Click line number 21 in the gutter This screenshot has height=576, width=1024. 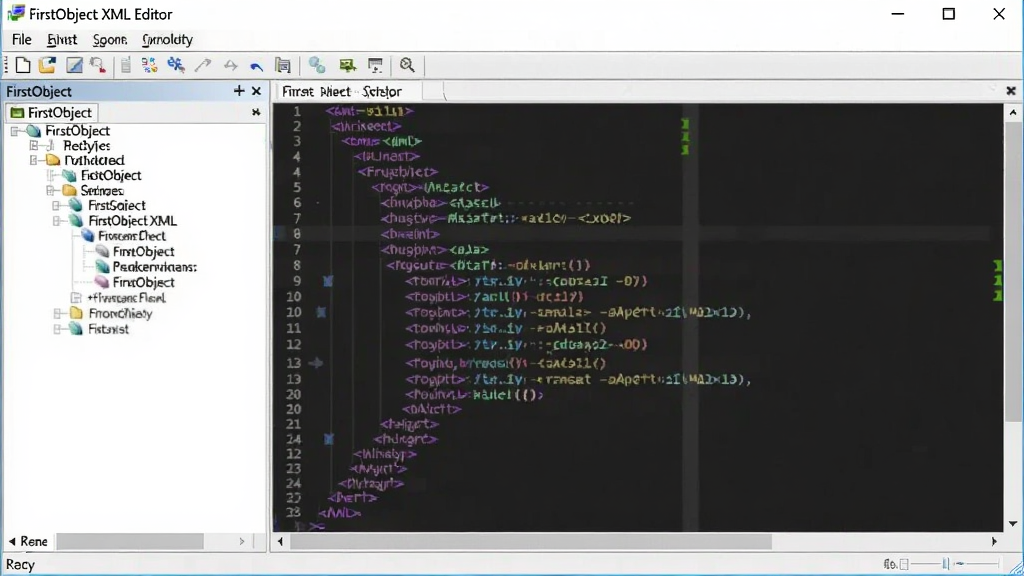(294, 424)
